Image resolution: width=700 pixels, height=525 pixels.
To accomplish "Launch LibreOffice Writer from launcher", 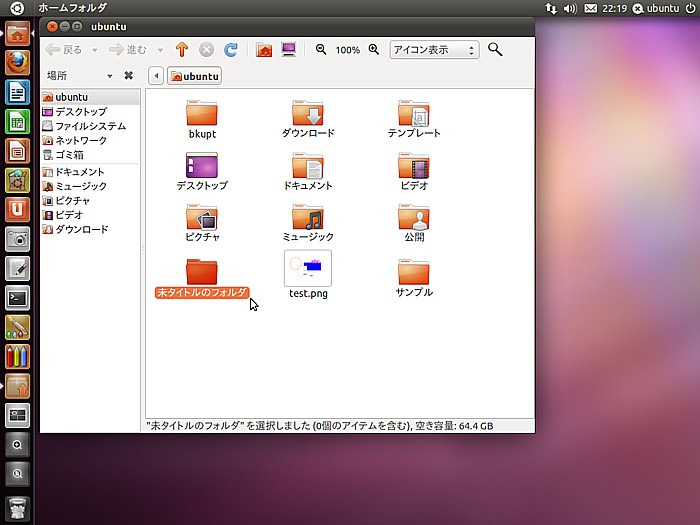I will (x=17, y=92).
